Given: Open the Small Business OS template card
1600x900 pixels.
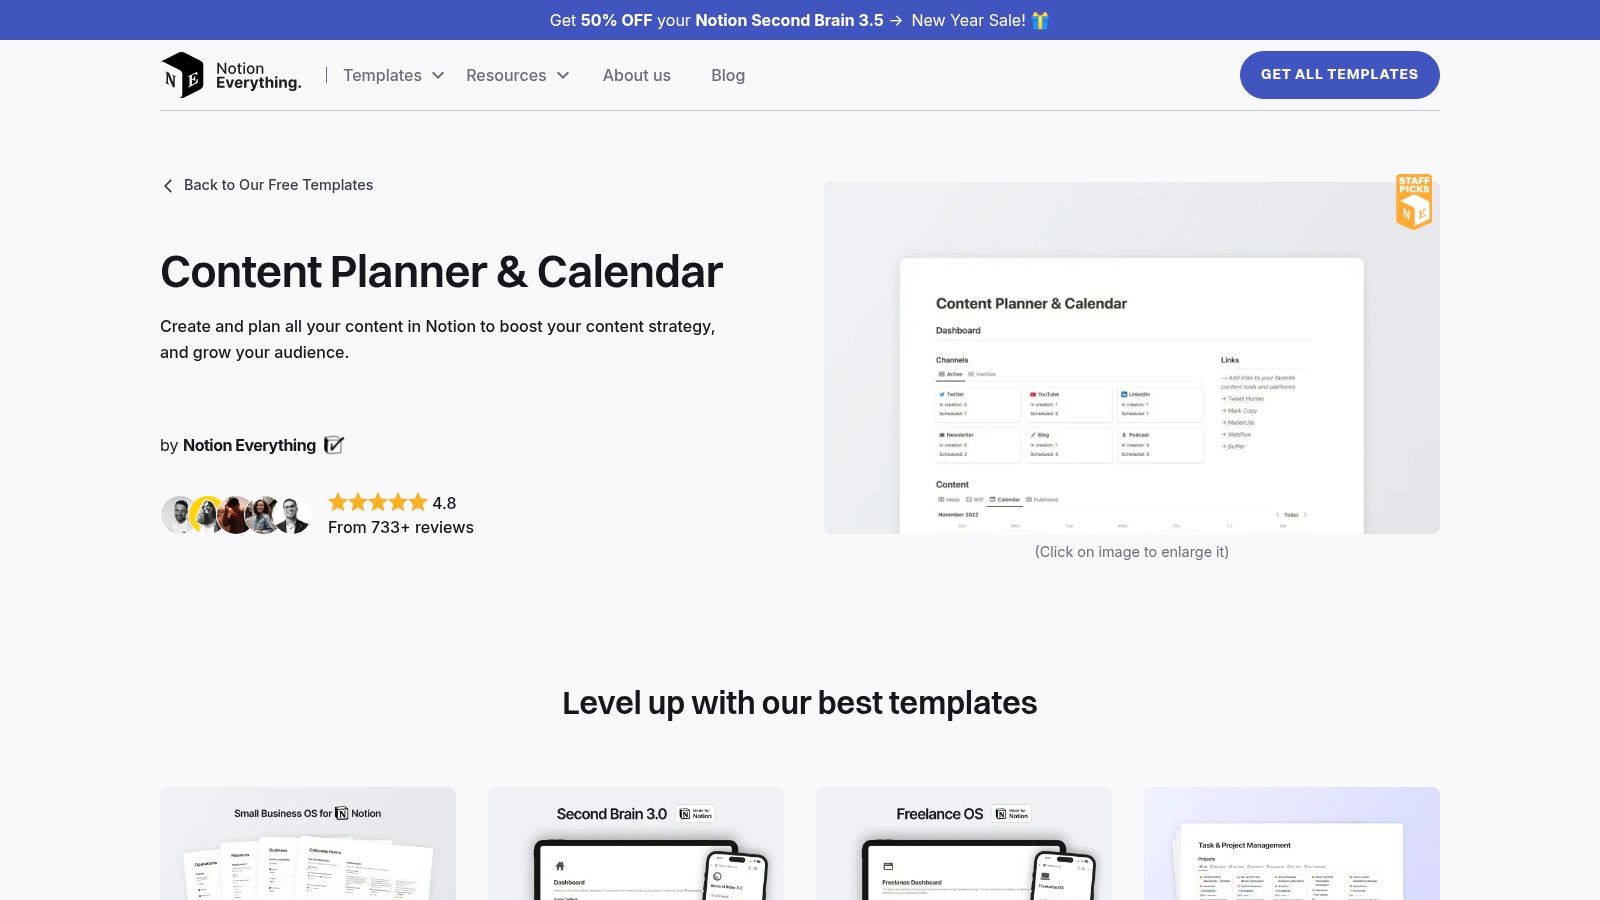Looking at the screenshot, I should click(x=308, y=843).
